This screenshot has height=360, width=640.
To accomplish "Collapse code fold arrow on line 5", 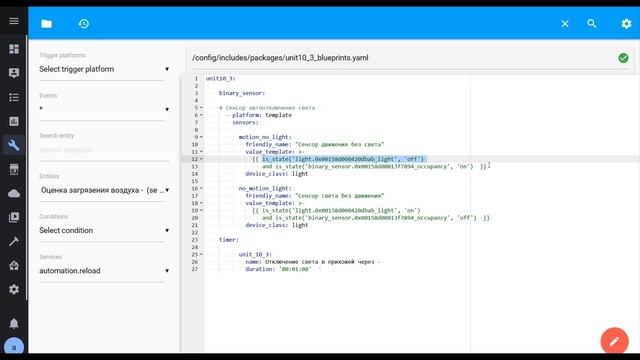I will click(202, 108).
